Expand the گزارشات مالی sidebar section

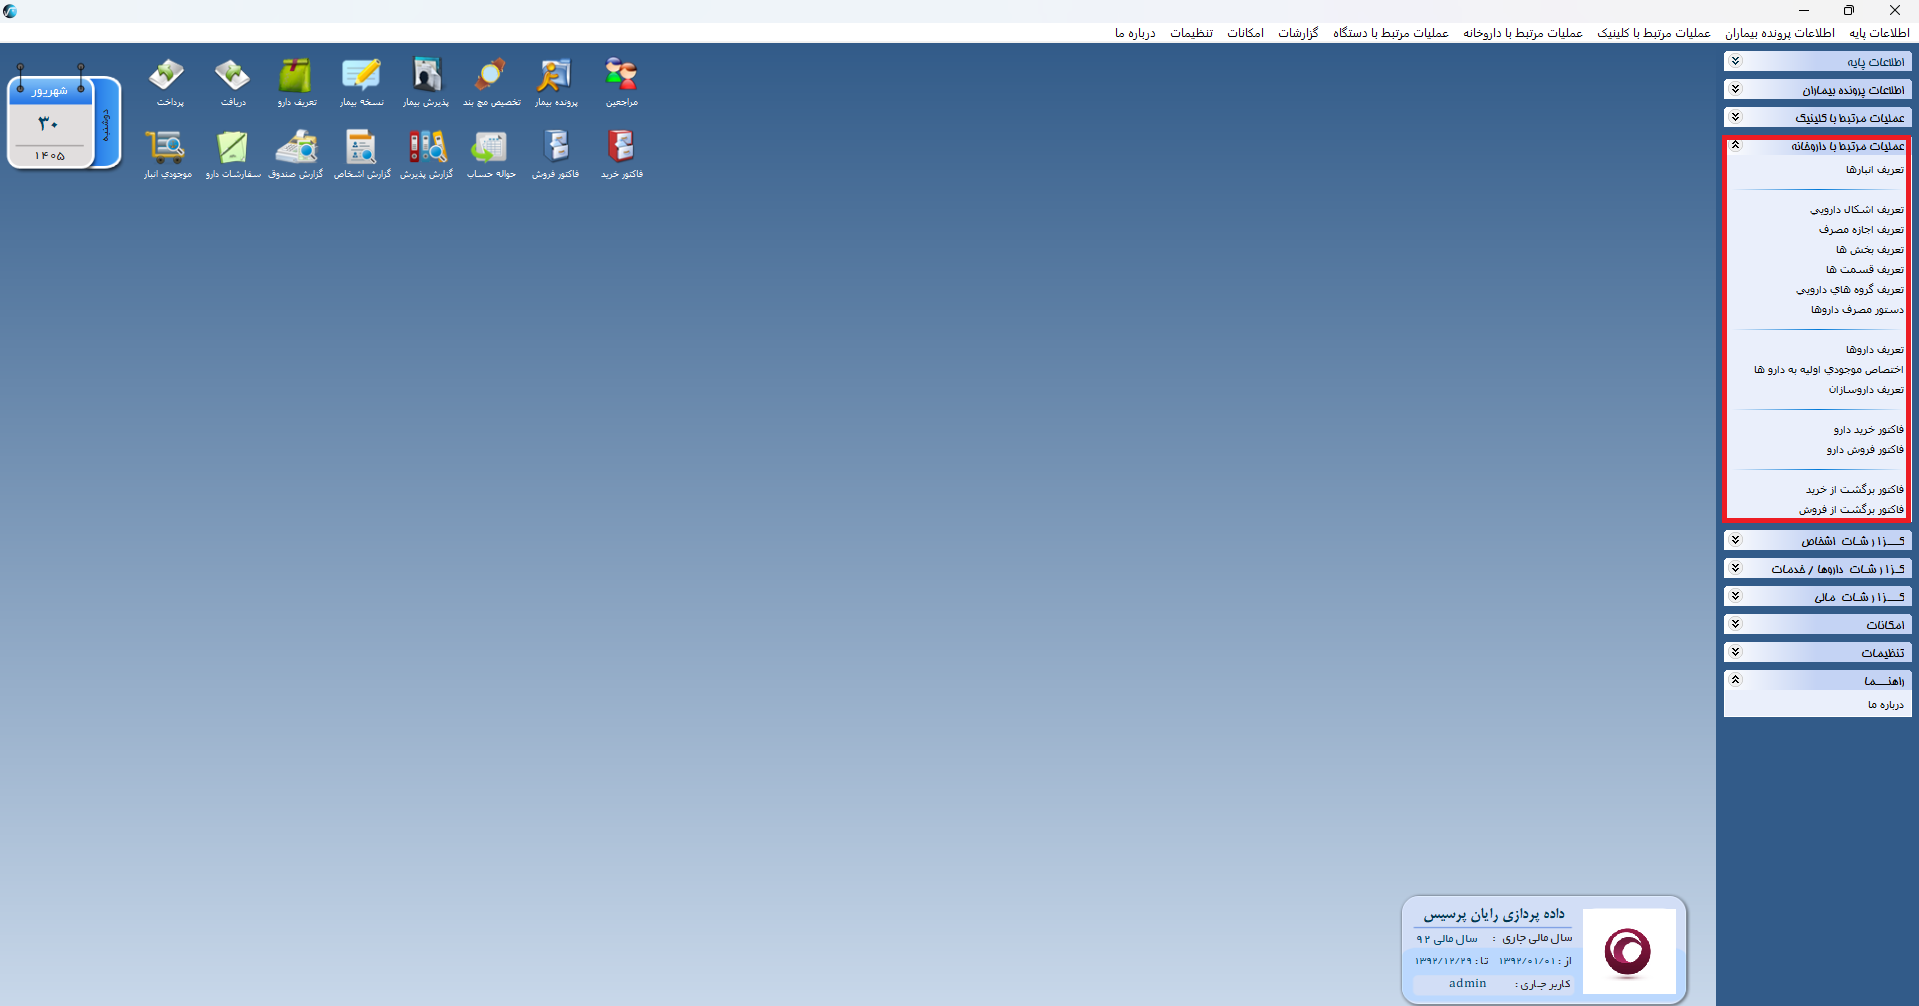point(1817,597)
